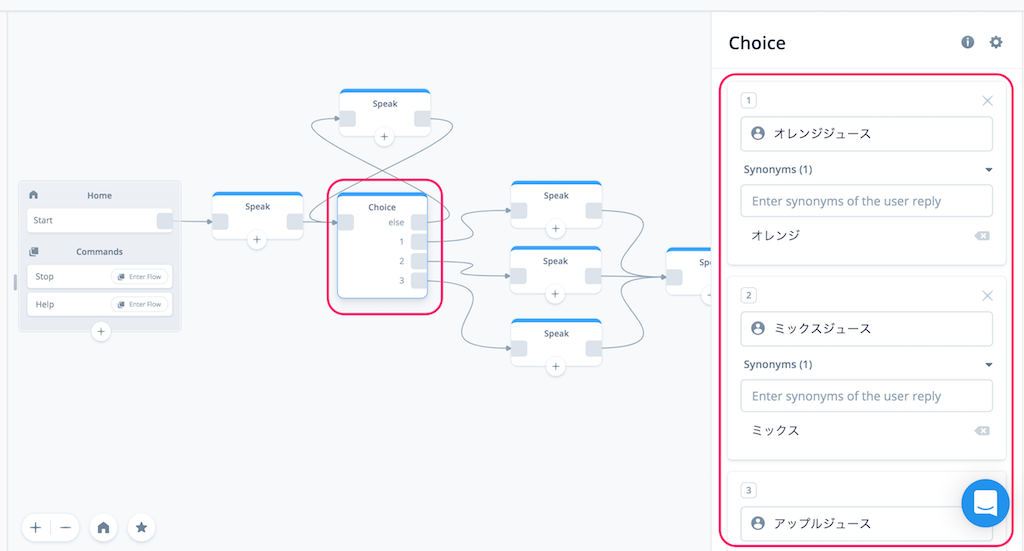Click synonyms input field for choice 1
Screen dimensions: 1024x551
(866, 201)
